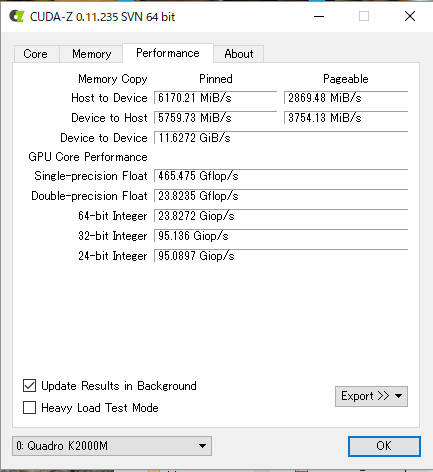Click the OK button
433x472 pixels.
(384, 446)
